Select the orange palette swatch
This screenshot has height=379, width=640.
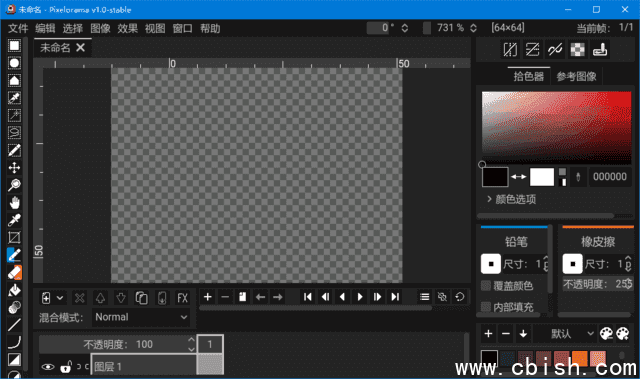click(x=579, y=358)
